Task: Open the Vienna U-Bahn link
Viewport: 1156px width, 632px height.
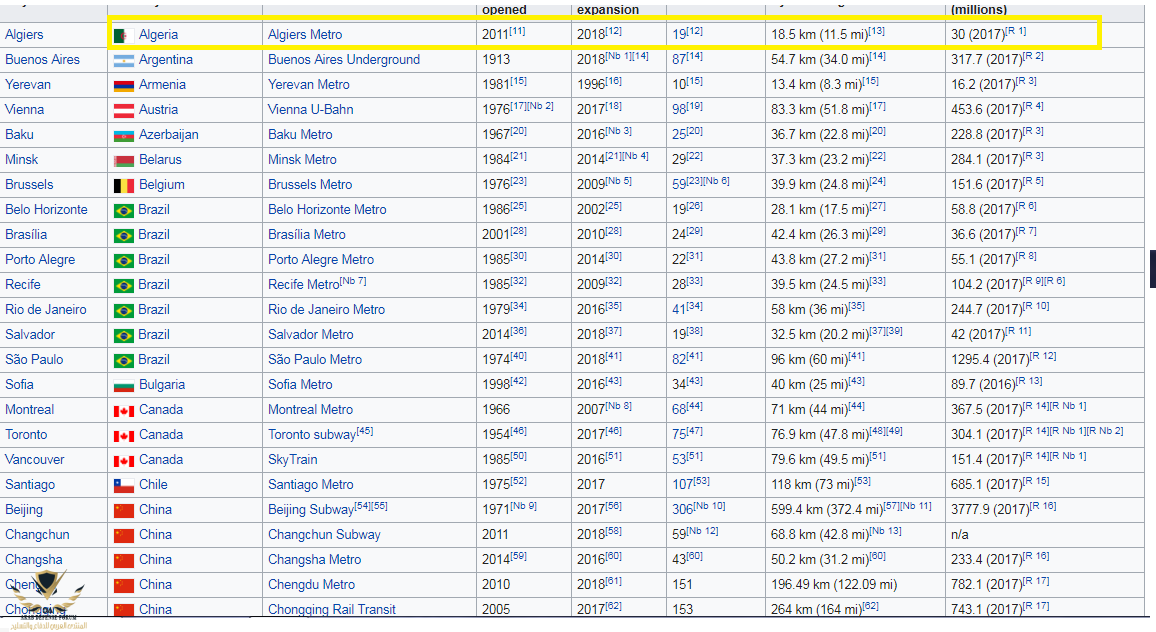Action: pyautogui.click(x=310, y=110)
